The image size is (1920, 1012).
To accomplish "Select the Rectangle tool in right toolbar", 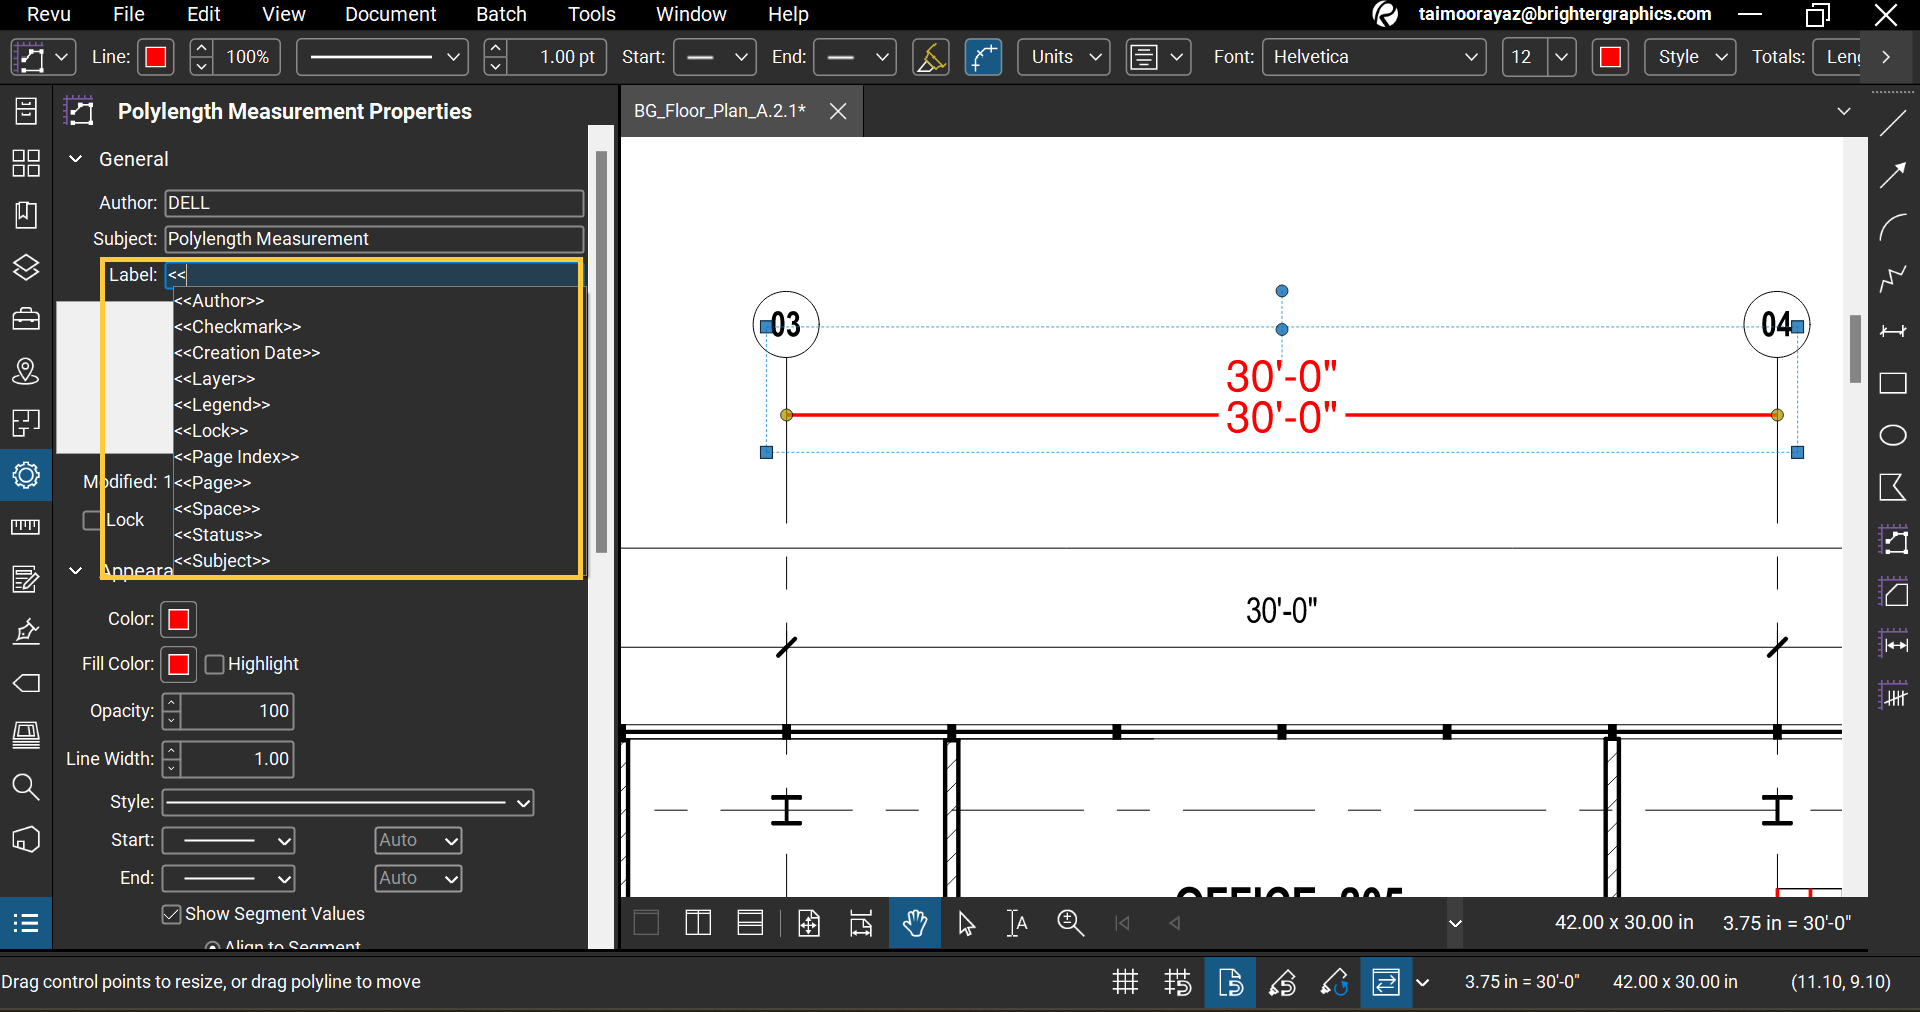I will point(1893,383).
